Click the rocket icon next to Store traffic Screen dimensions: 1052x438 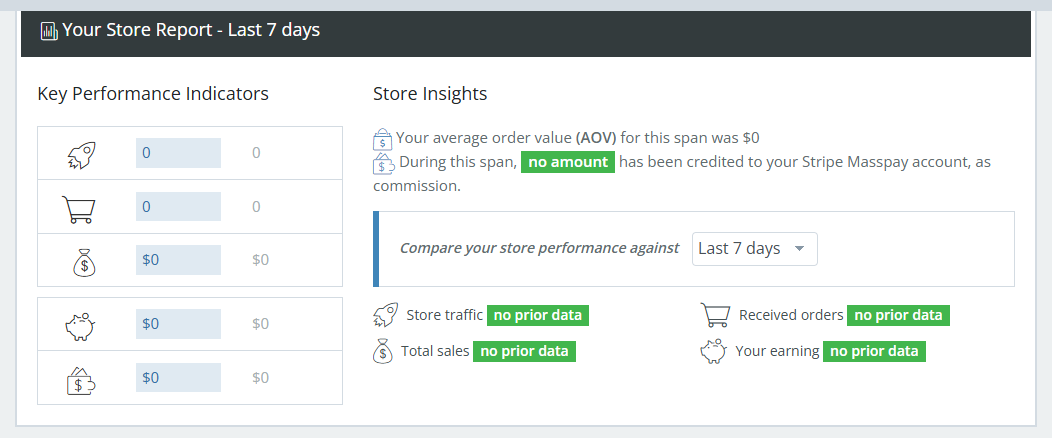385,316
